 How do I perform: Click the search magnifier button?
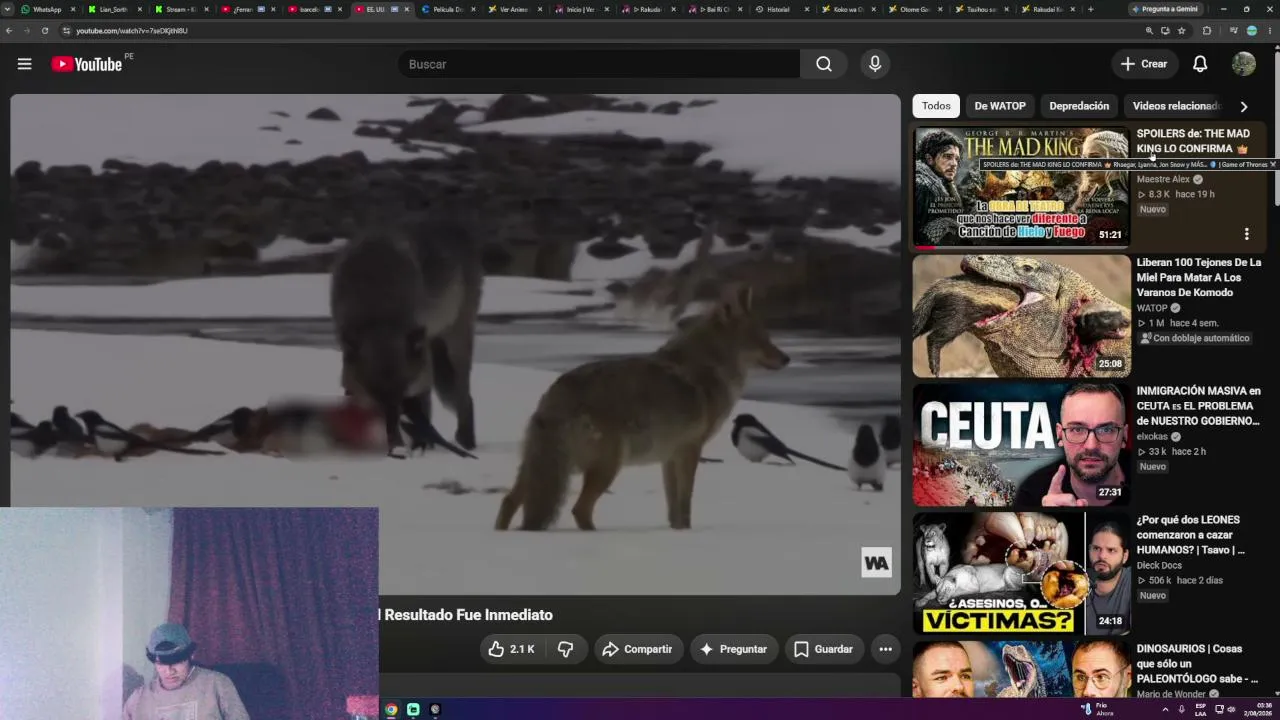click(823, 64)
